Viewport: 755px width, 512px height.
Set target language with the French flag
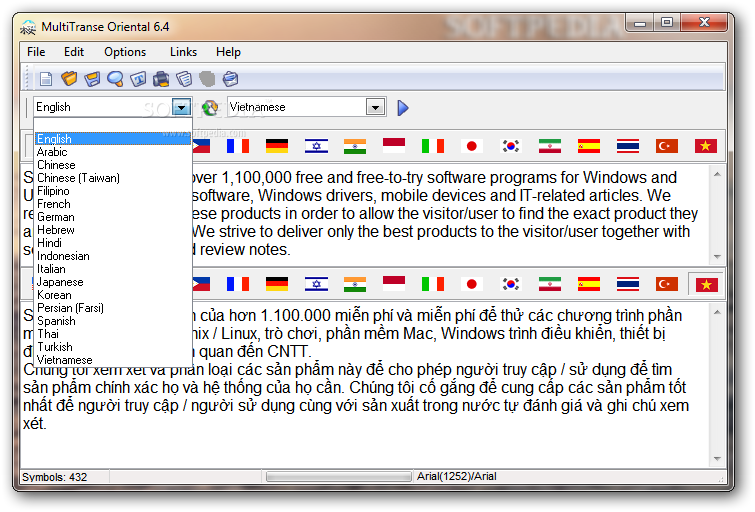click(238, 284)
